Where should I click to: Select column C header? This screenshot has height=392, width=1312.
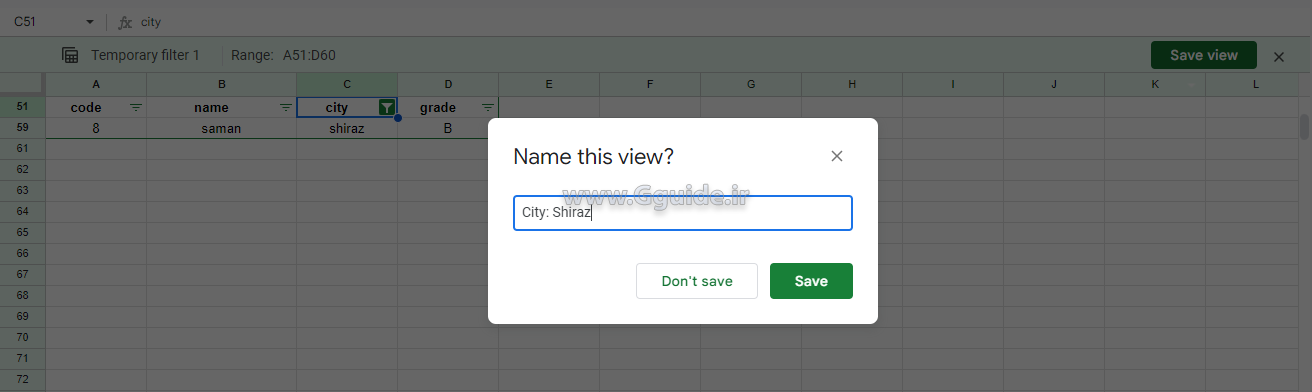tap(347, 85)
